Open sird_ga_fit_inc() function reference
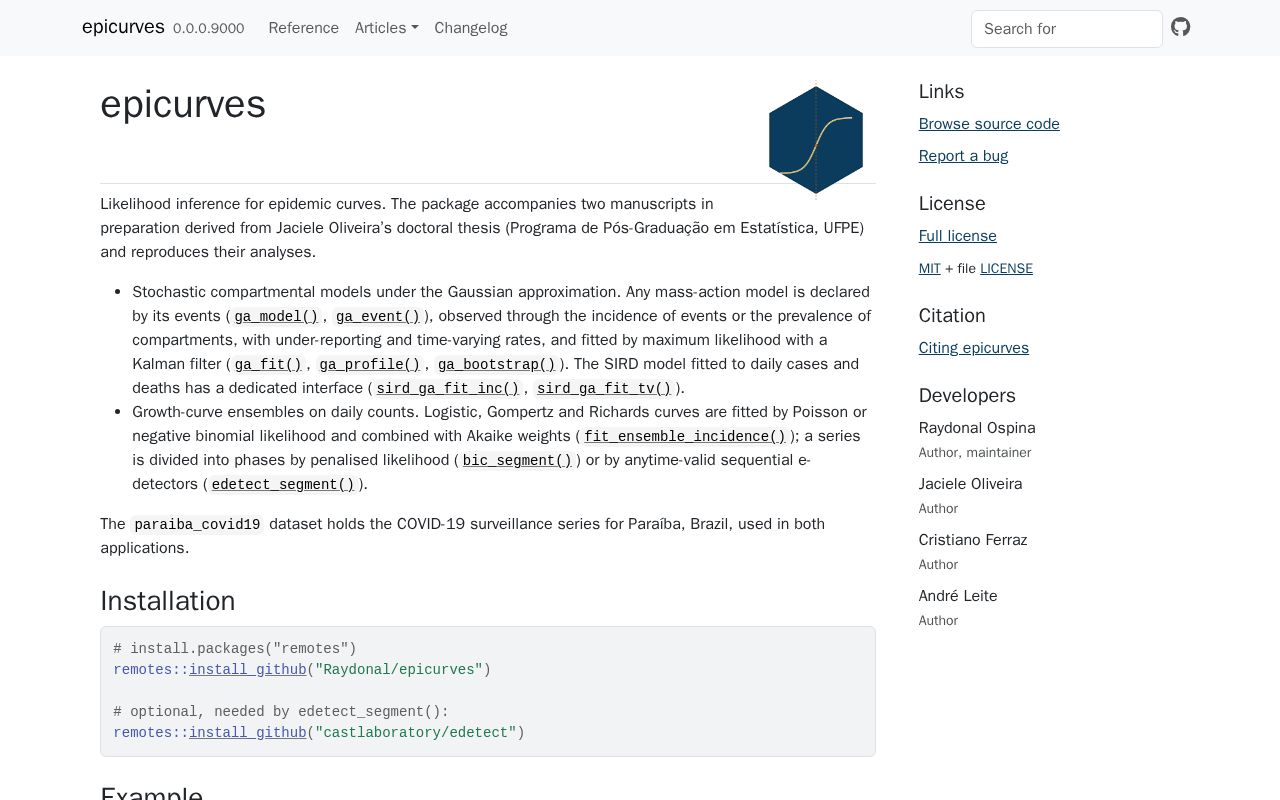1280x800 pixels. click(448, 388)
